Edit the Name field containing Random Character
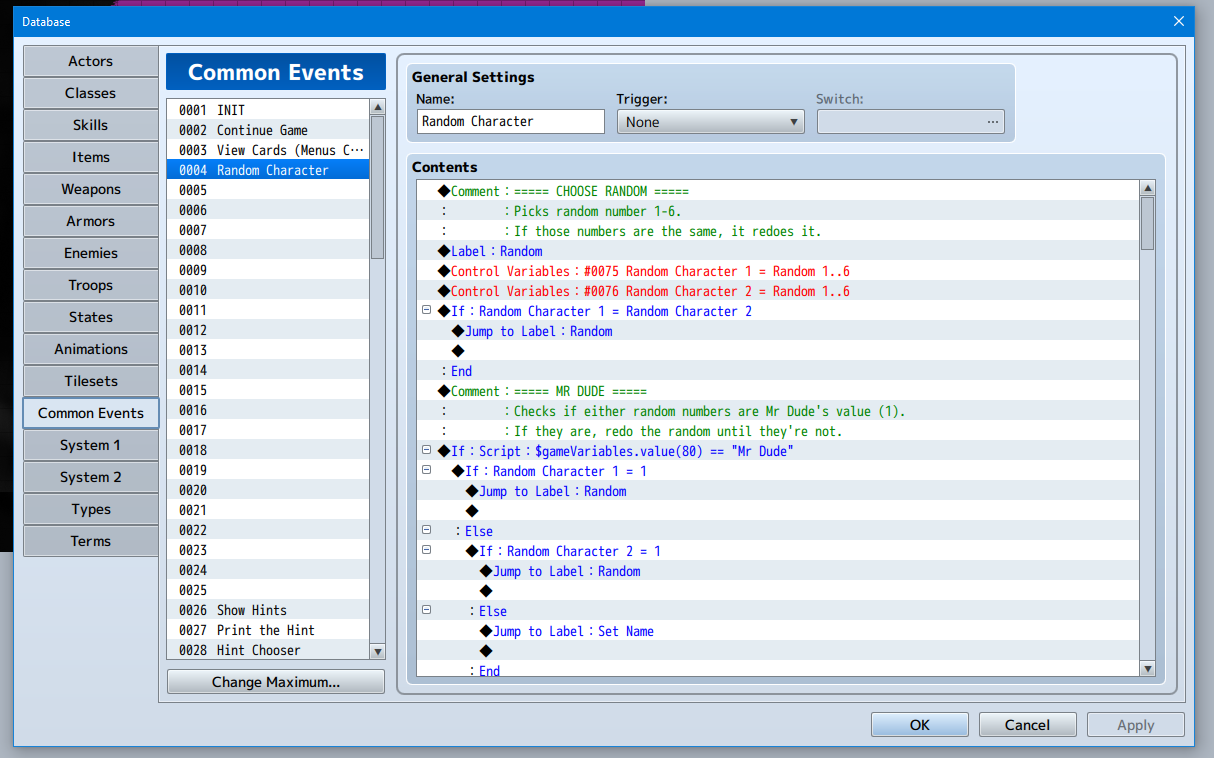Viewport: 1214px width, 758px height. pyautogui.click(x=511, y=121)
